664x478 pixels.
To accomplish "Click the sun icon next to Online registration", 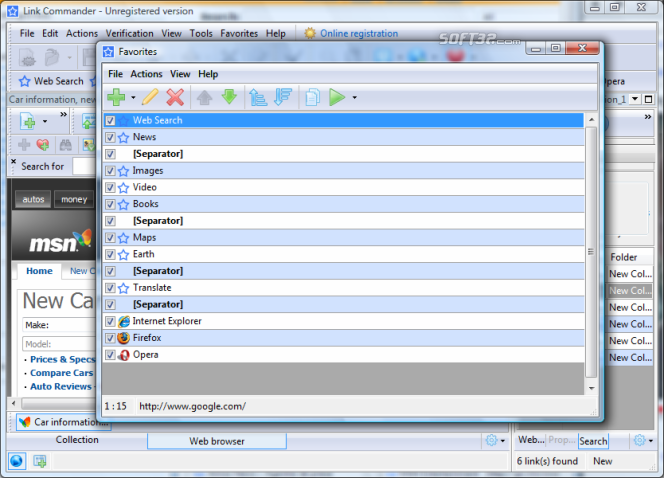I will (310, 33).
